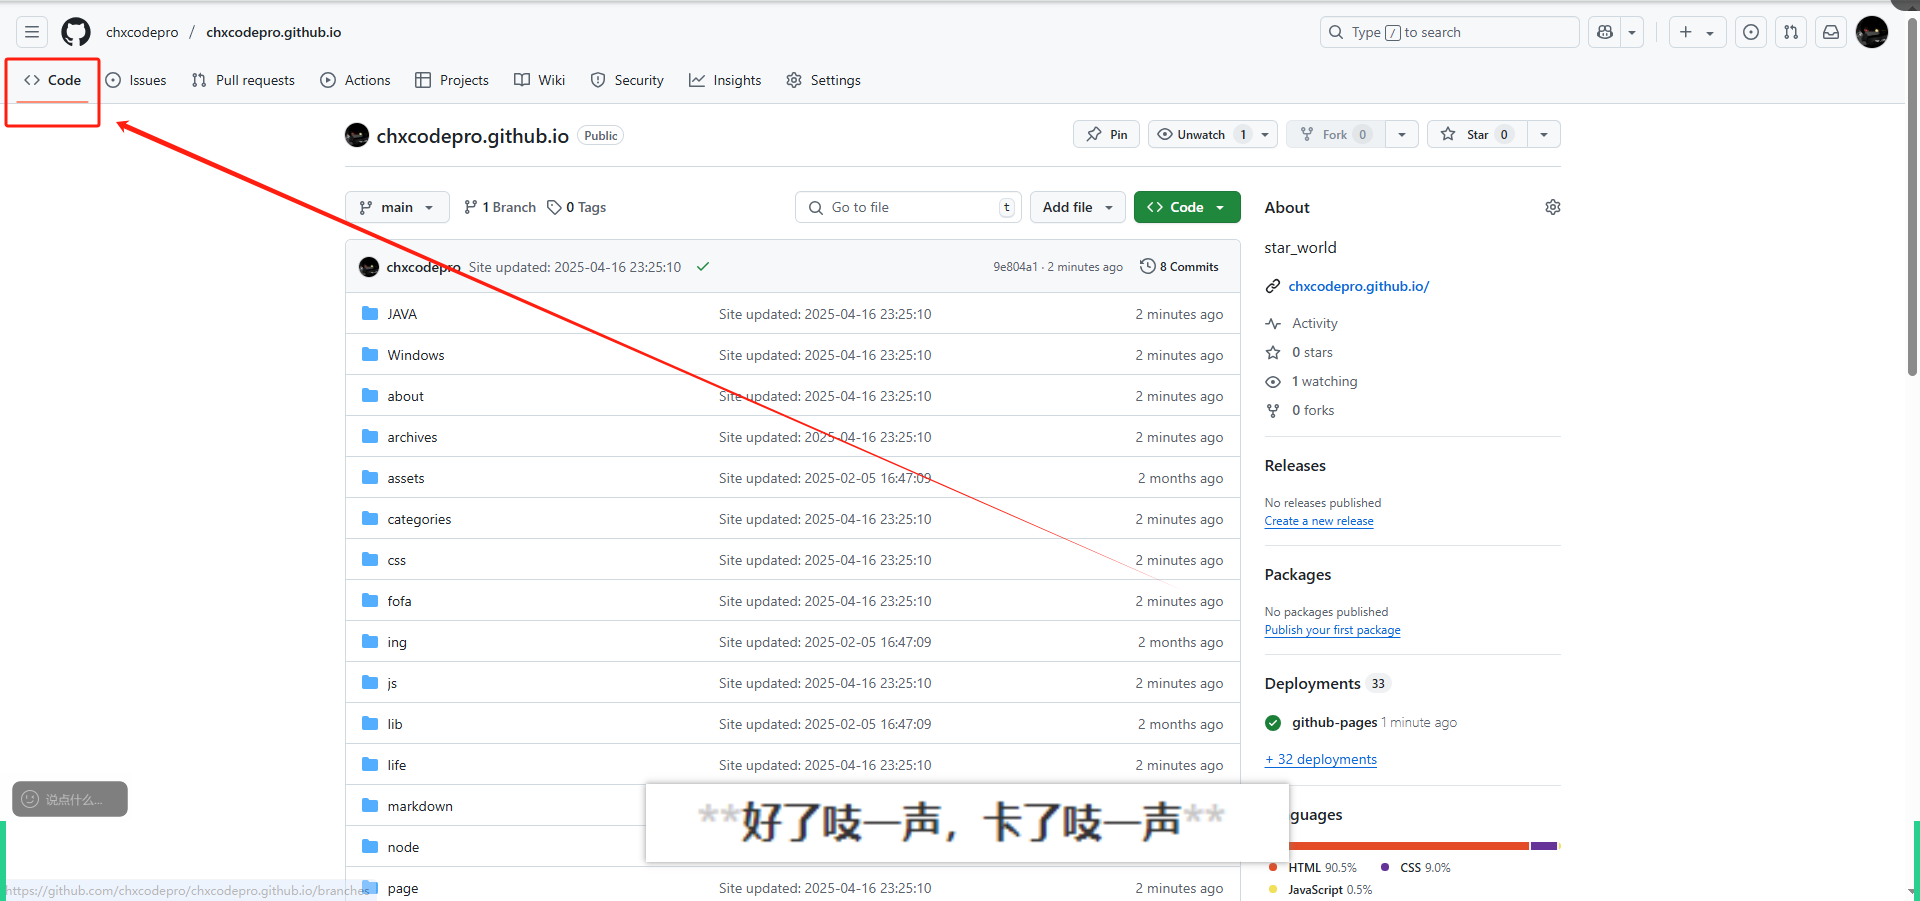Open the about folder
1920x901 pixels.
tap(405, 396)
